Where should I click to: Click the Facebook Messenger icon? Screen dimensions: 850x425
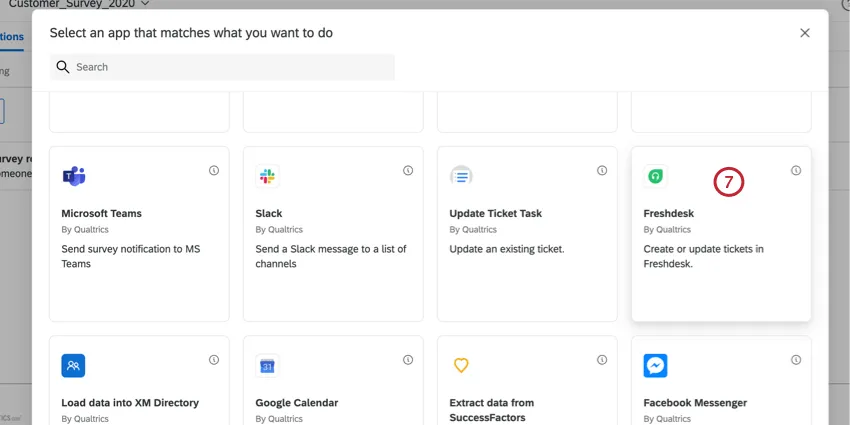click(655, 366)
